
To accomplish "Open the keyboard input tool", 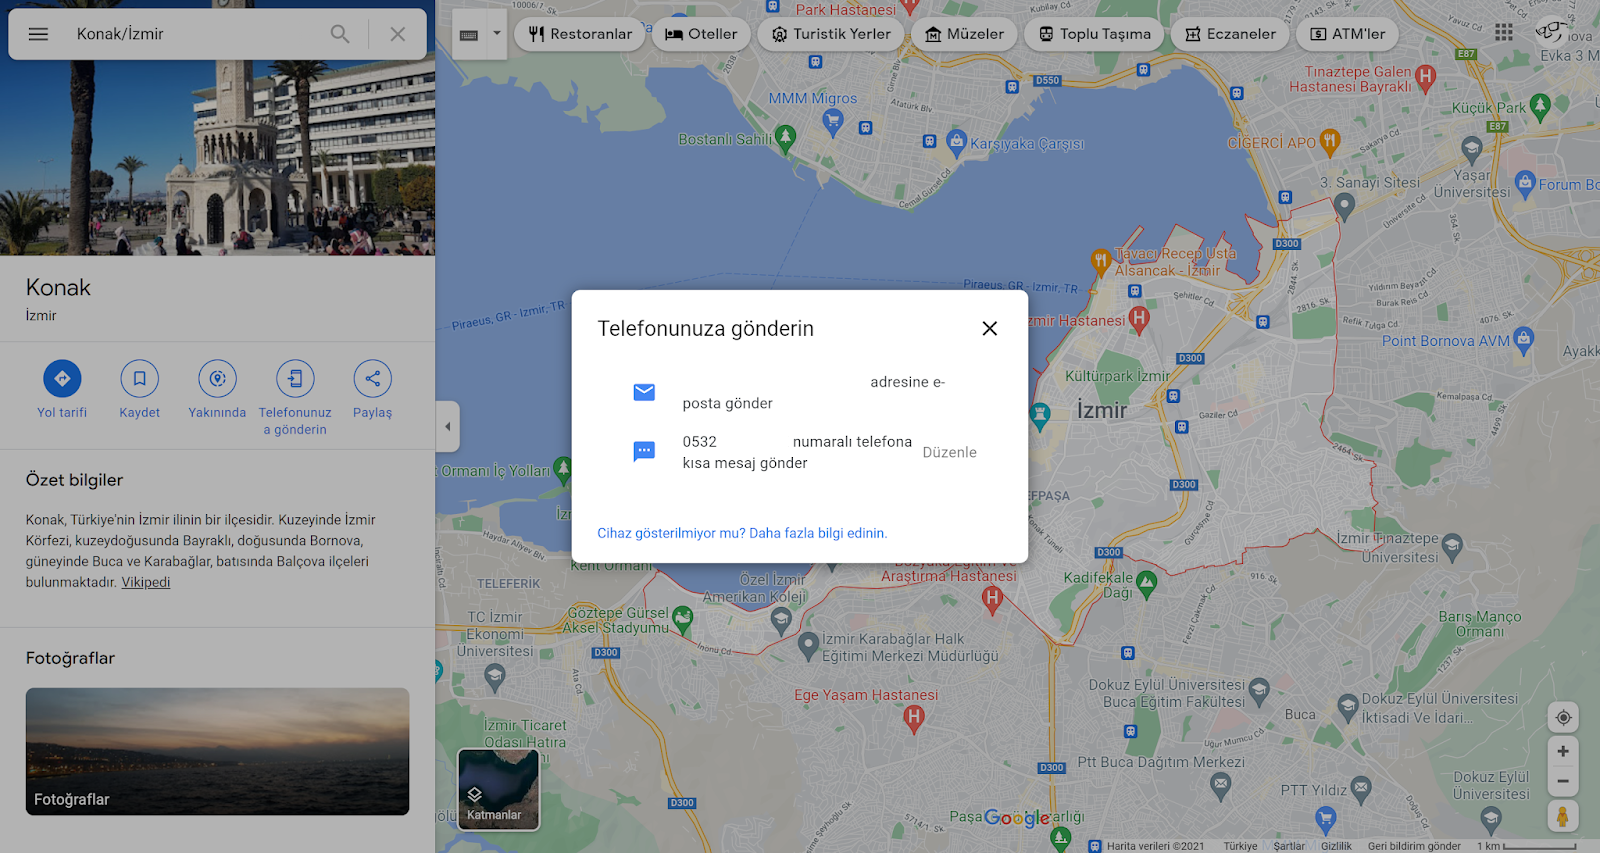I will click(x=469, y=34).
